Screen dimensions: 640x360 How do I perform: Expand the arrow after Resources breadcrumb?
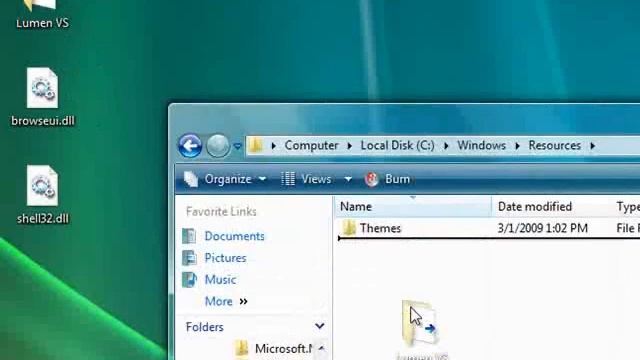coord(592,146)
